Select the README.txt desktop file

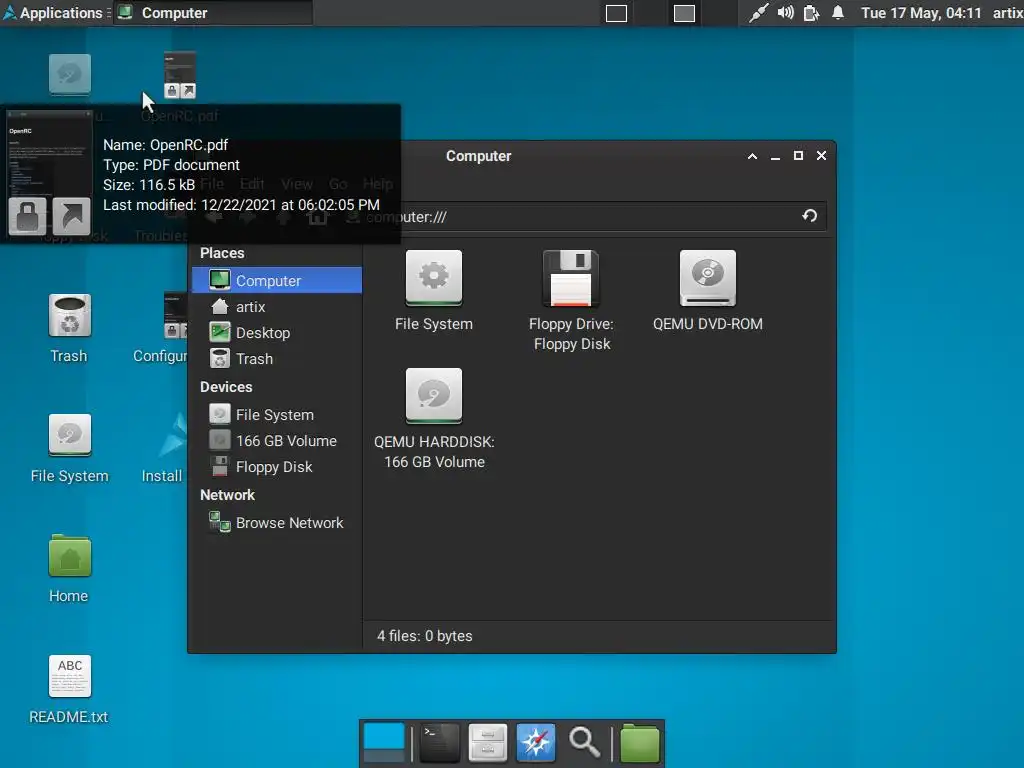click(69, 689)
